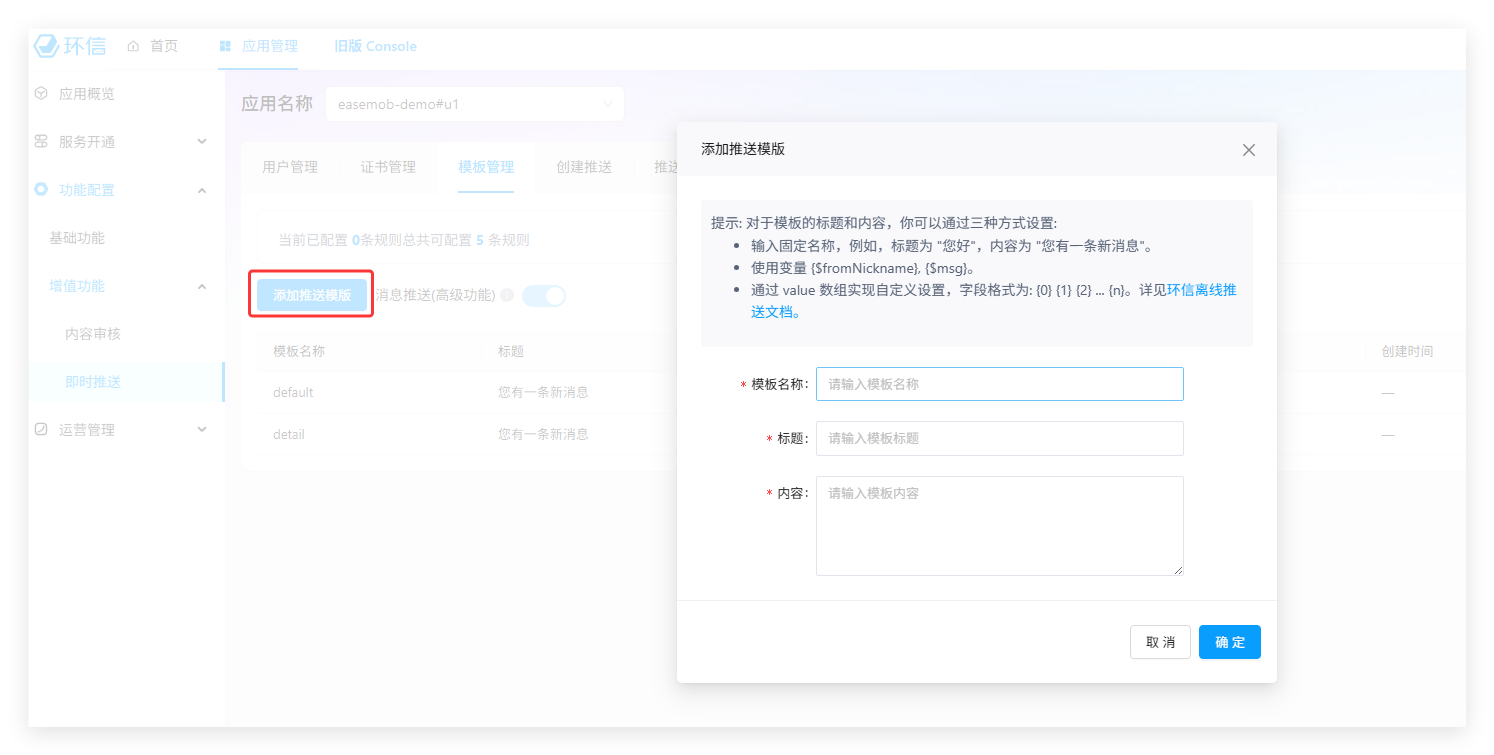Click the 内容 textarea field
Image resolution: width=1494 pixels, height=755 pixels.
(x=999, y=526)
